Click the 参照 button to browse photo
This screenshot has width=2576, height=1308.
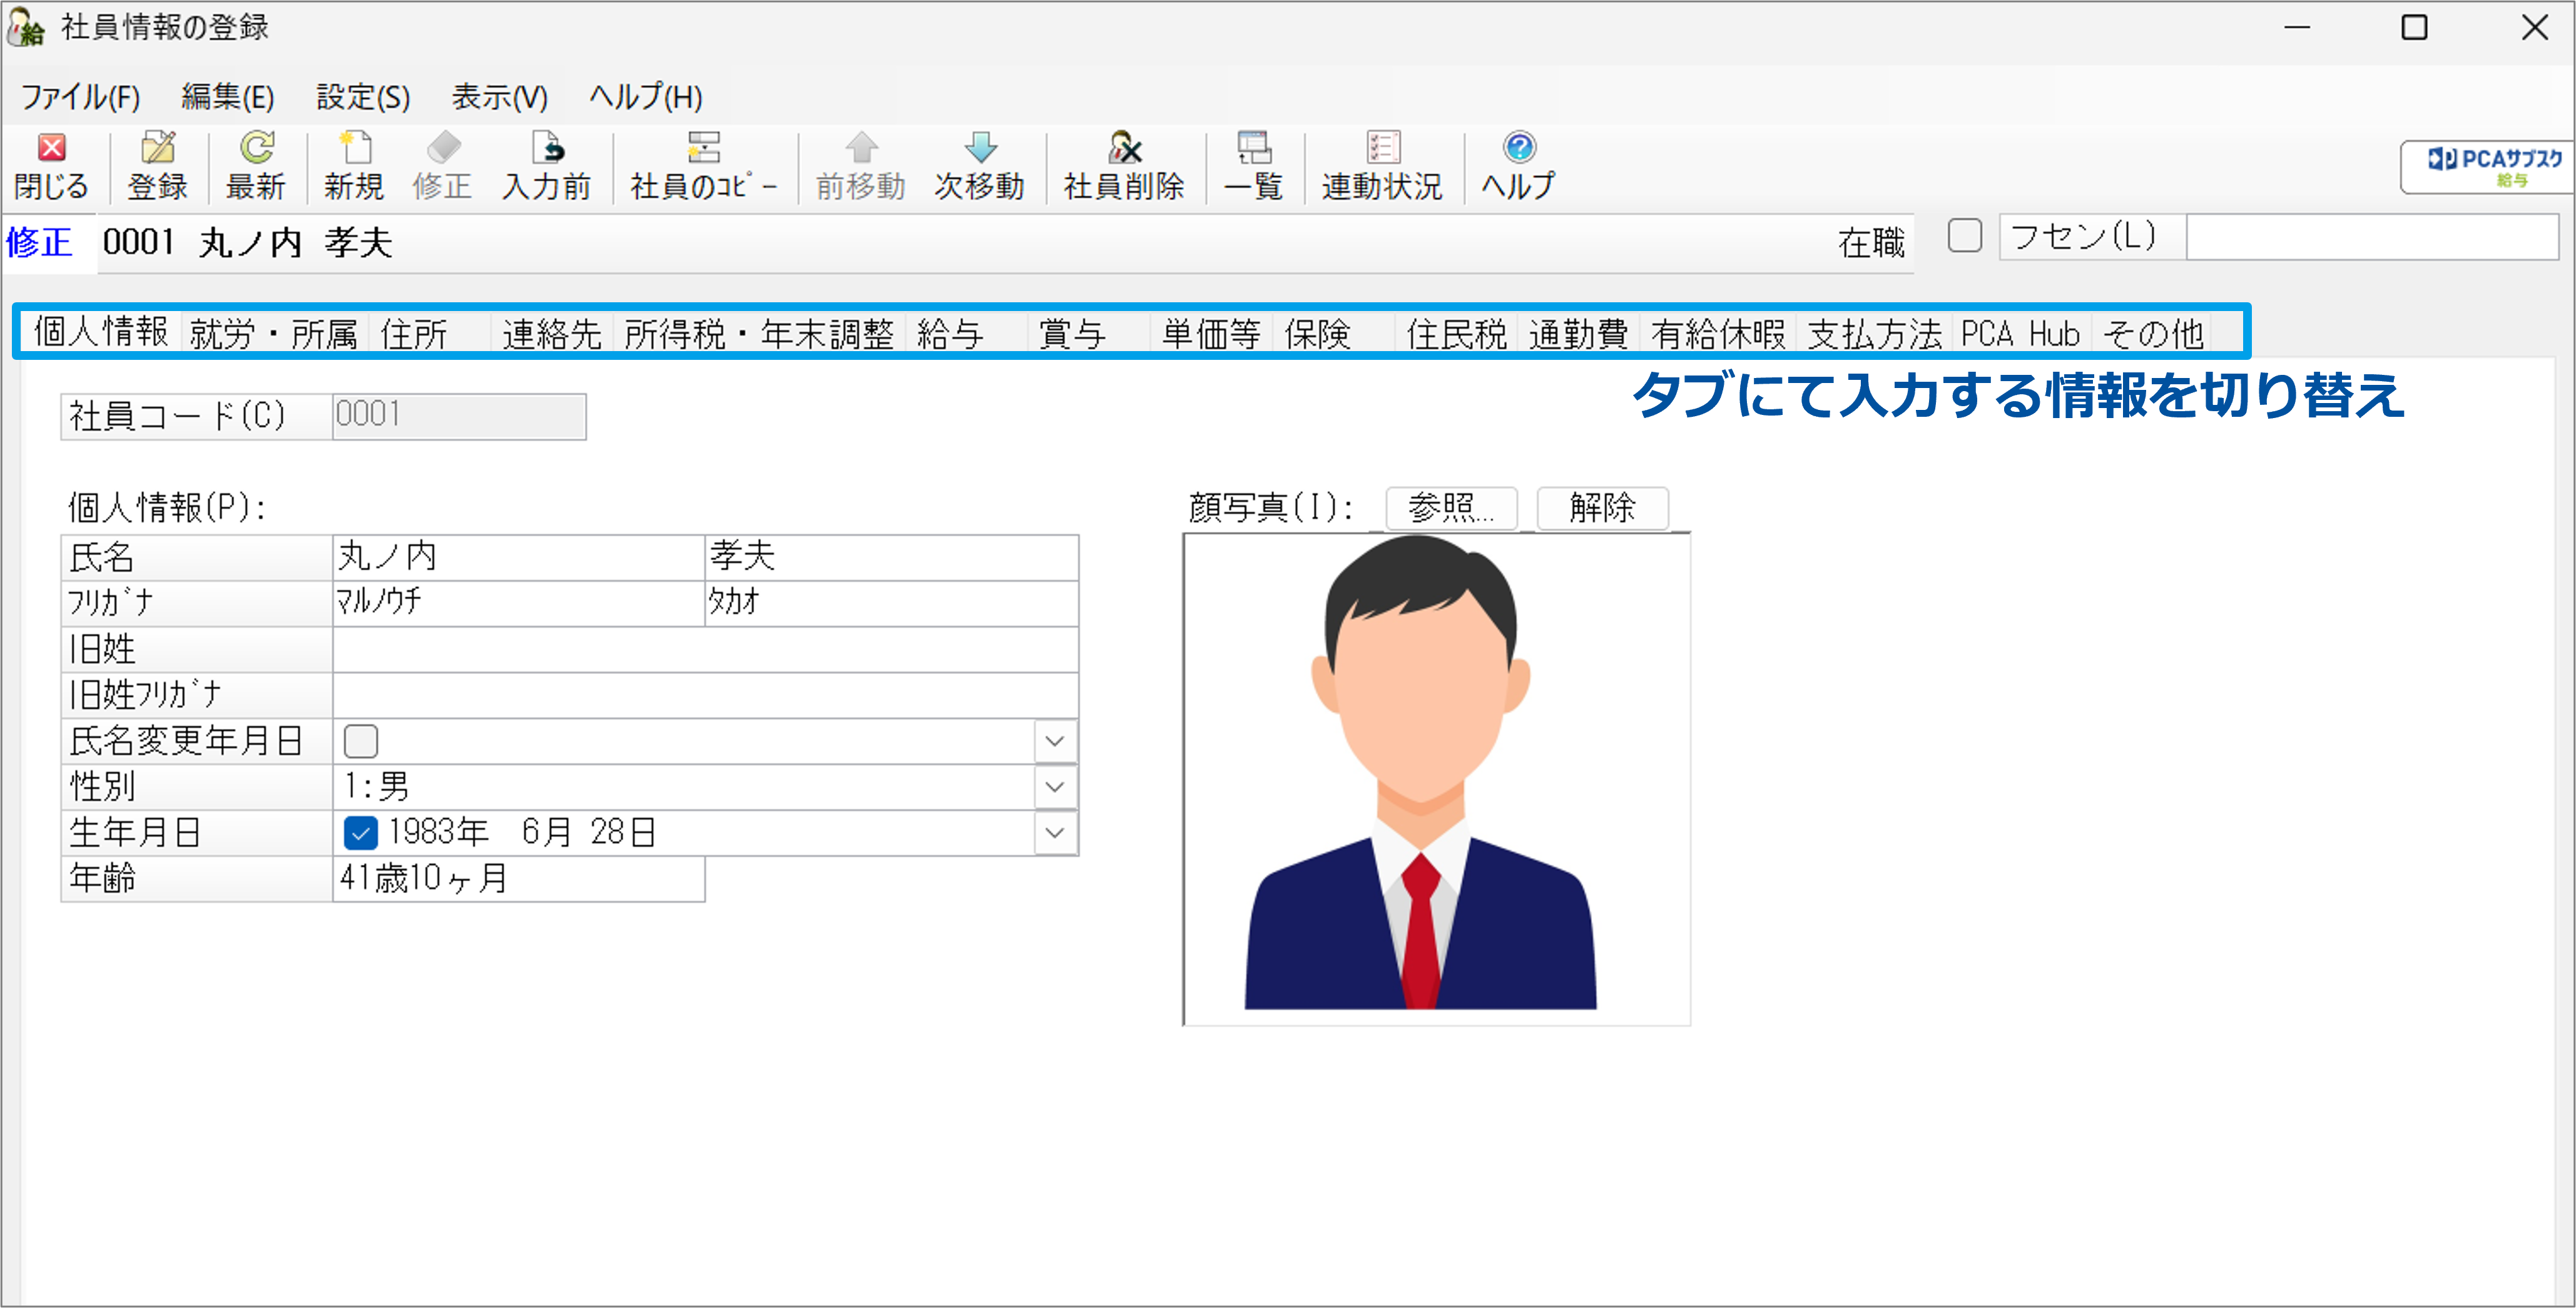[1450, 508]
